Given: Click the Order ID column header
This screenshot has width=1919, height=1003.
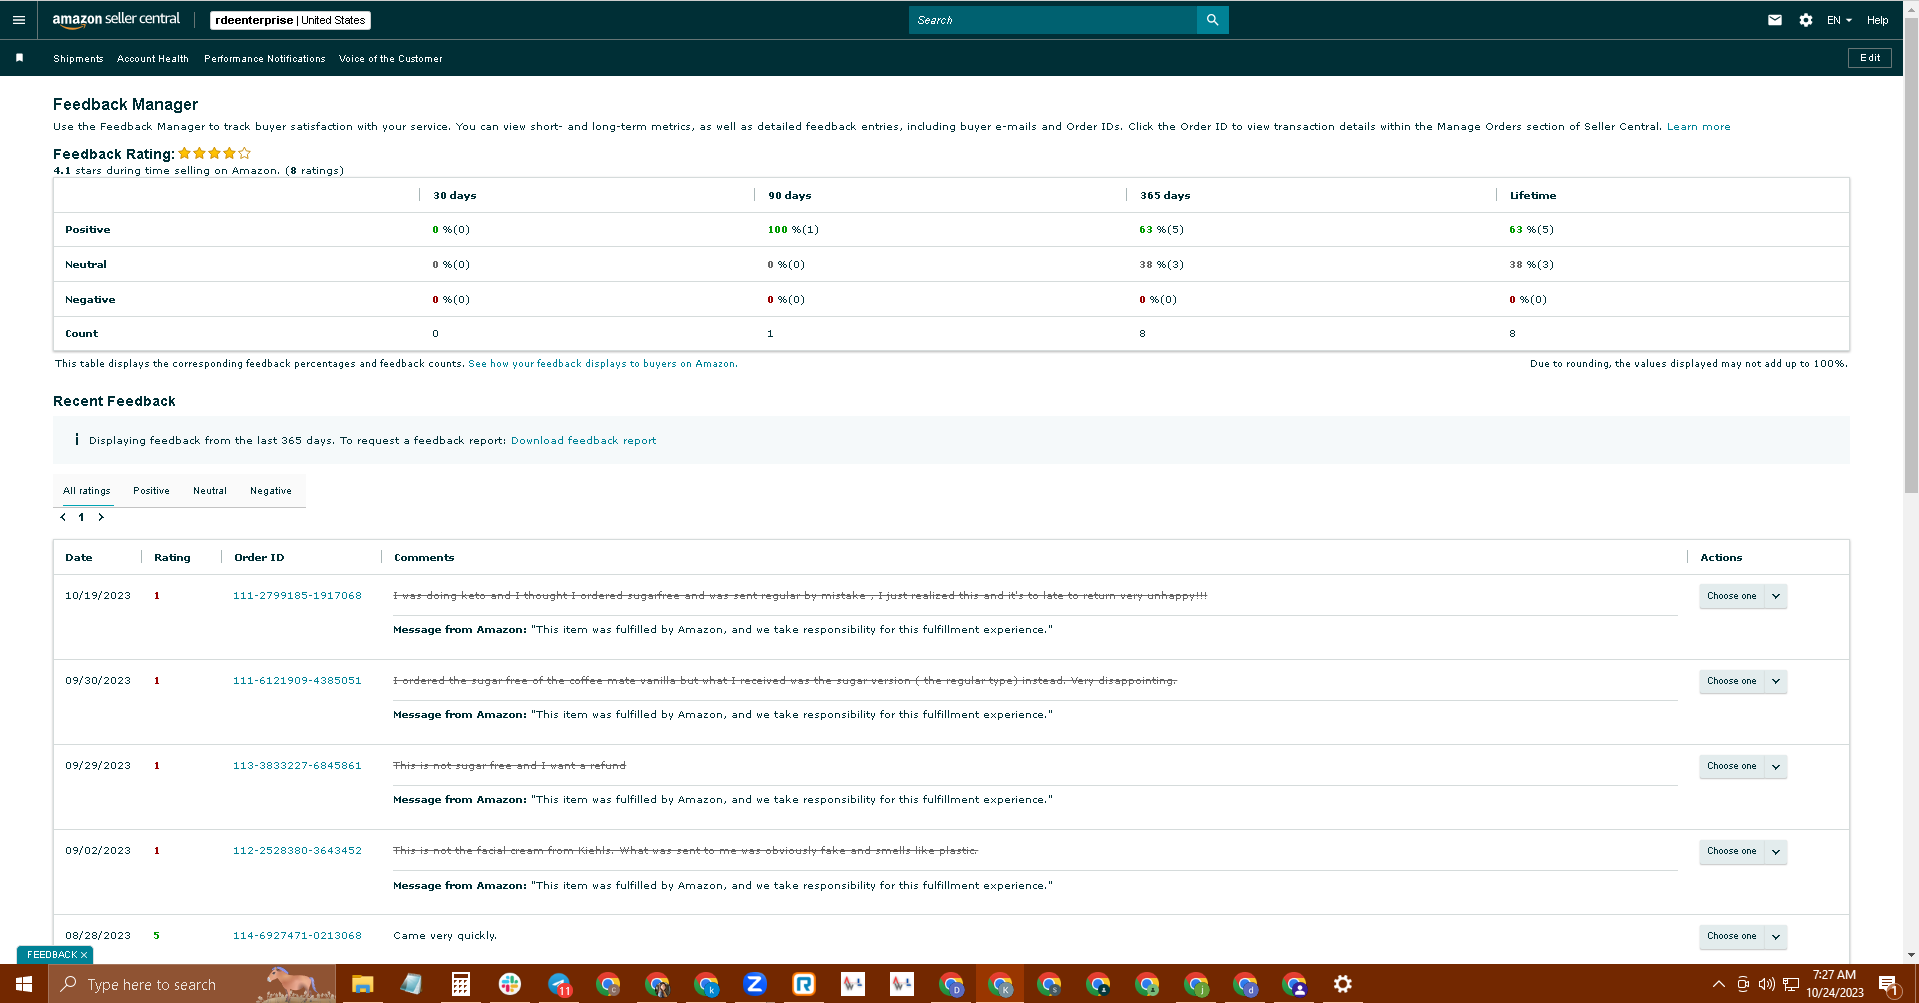Looking at the screenshot, I should pos(259,558).
